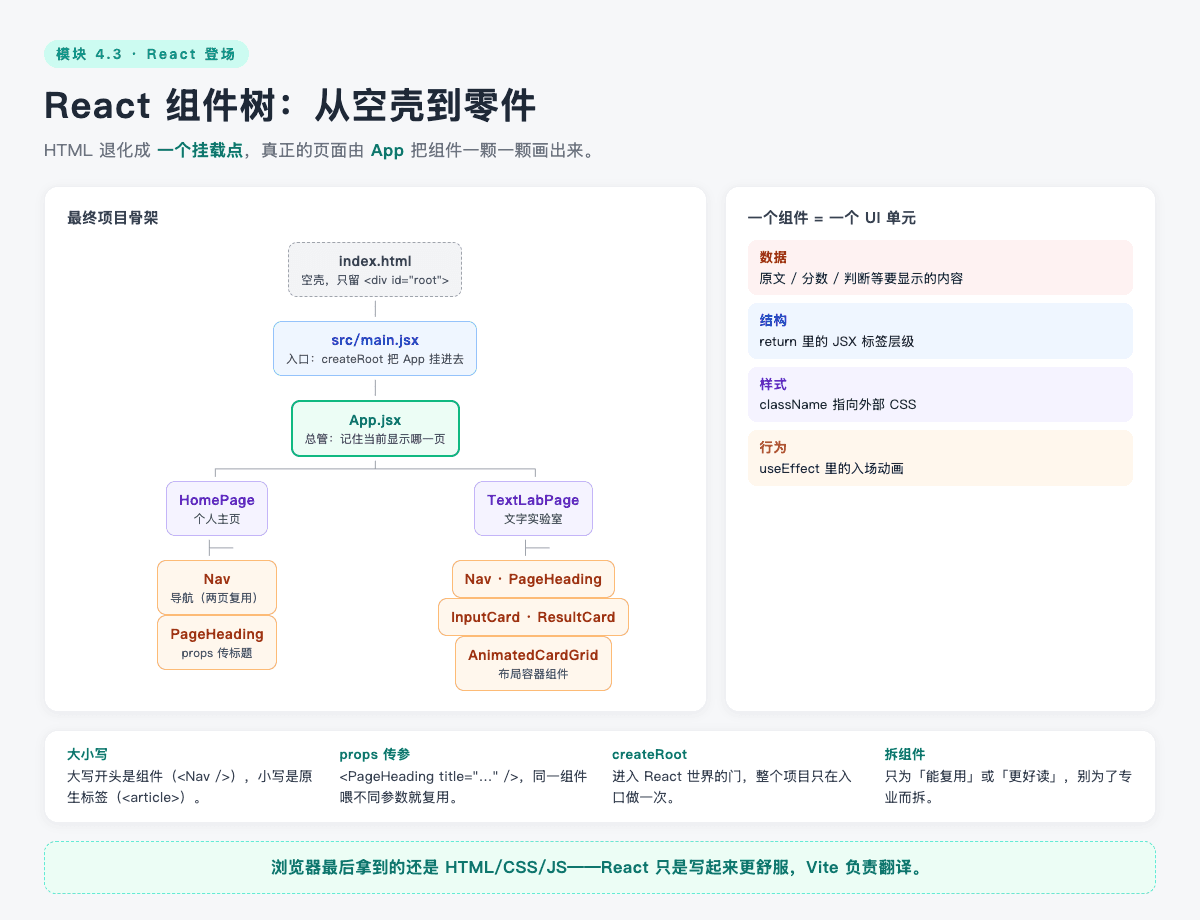The width and height of the screenshot is (1200, 920).
Task: Select the AnimatedCardGrid node
Action: coord(533,663)
